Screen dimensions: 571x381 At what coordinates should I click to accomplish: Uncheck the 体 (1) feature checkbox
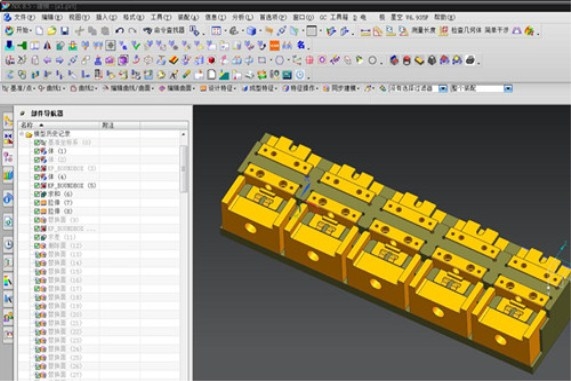pos(37,151)
